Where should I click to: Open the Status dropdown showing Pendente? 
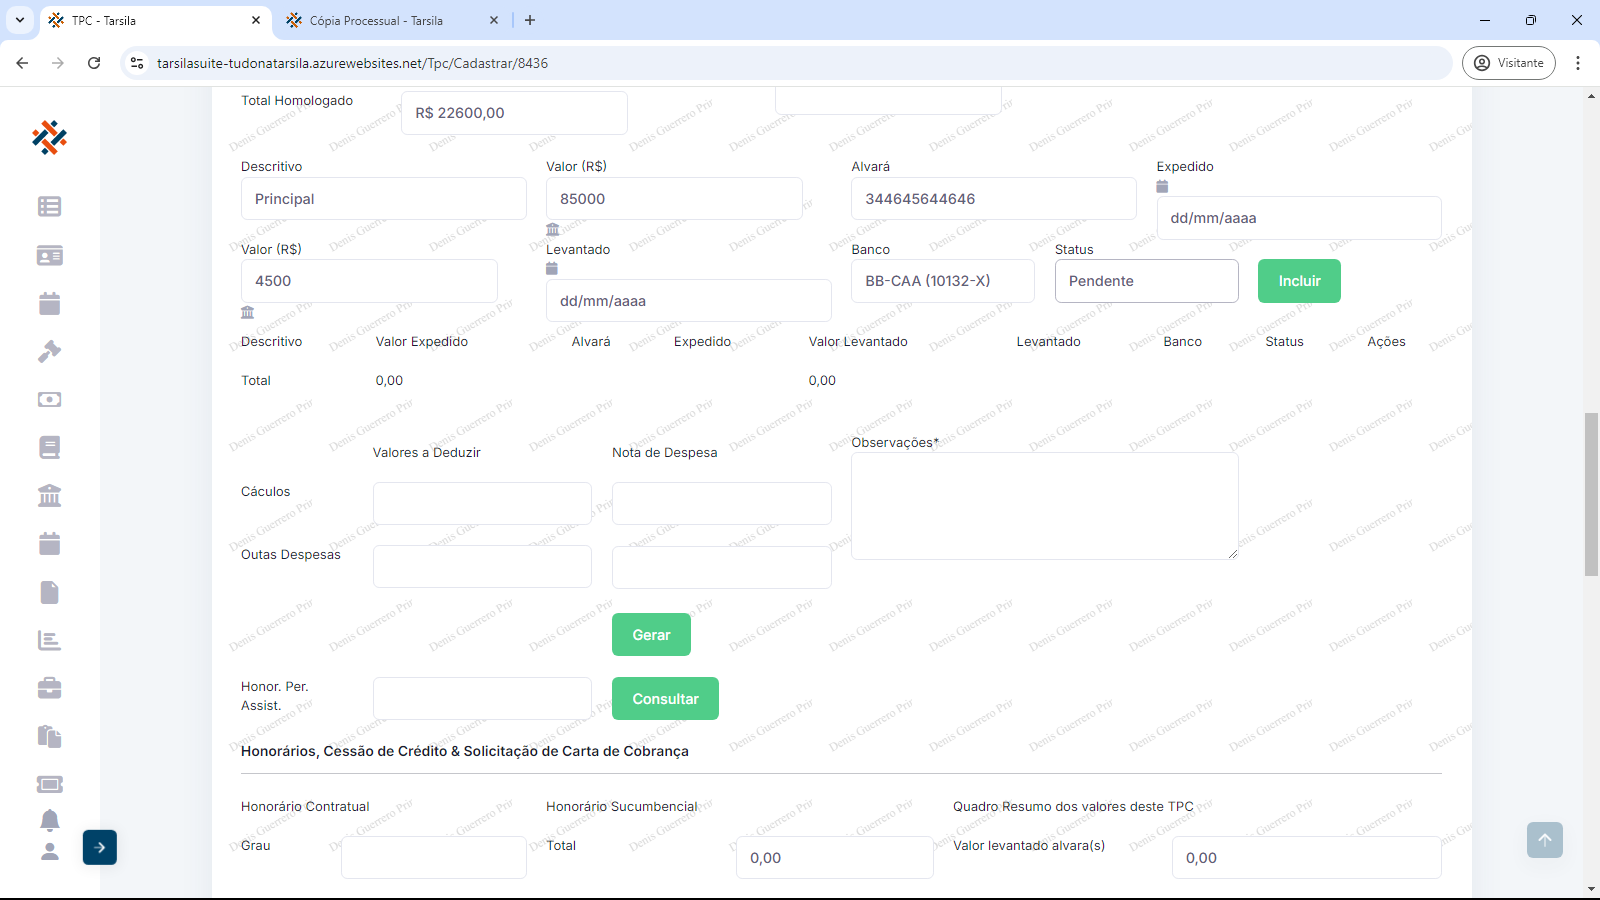pos(1146,281)
